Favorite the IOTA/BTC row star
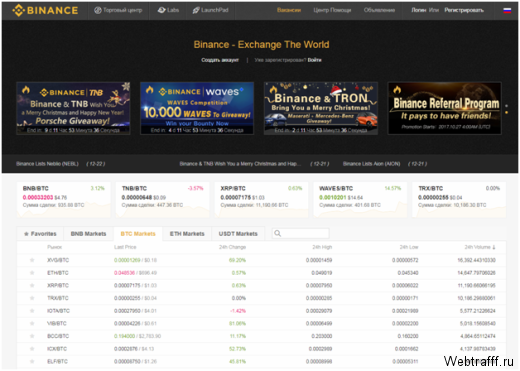 pos(32,311)
